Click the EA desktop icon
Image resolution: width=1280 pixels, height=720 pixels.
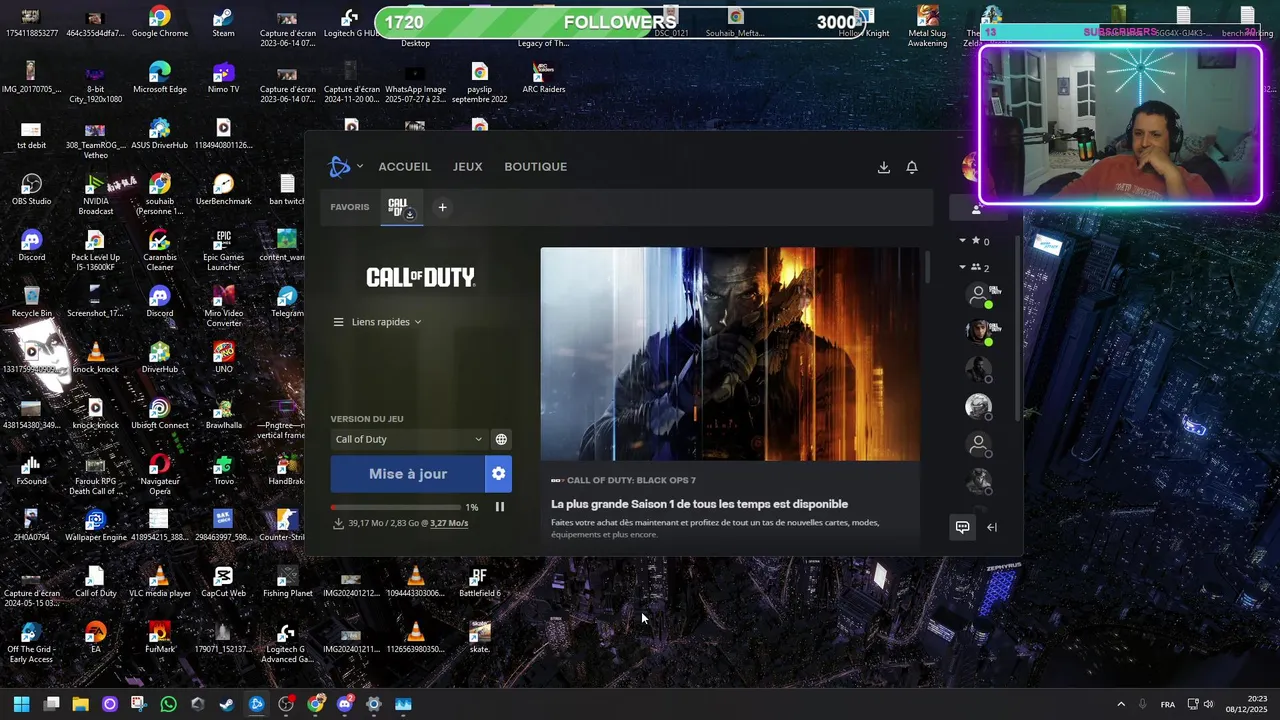tap(95, 638)
